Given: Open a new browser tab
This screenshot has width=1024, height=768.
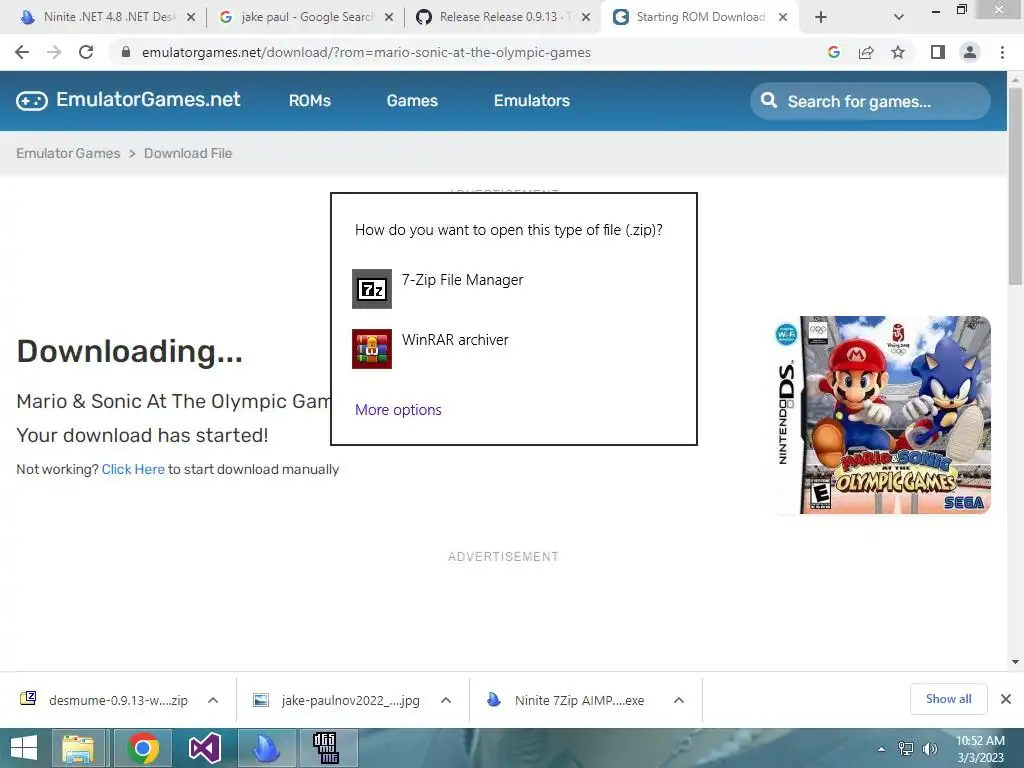Looking at the screenshot, I should coord(821,17).
